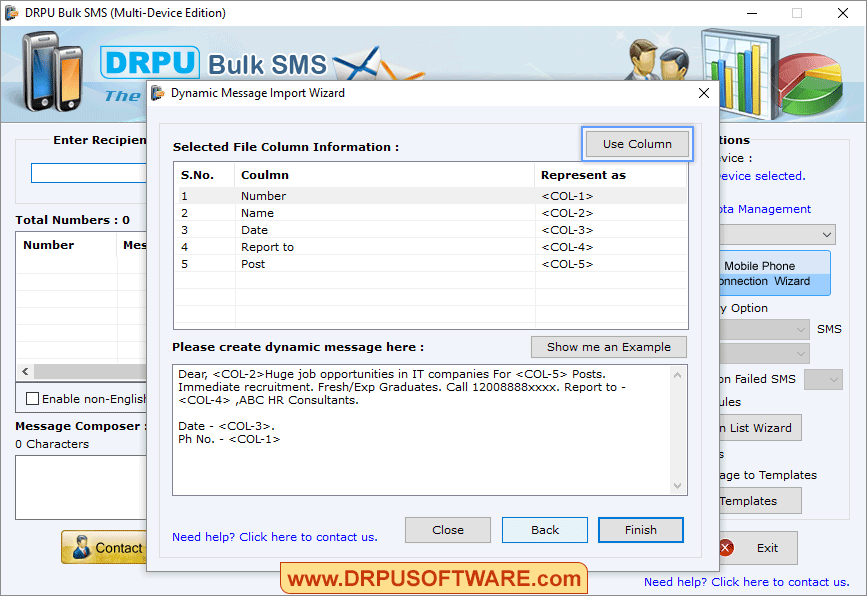The image size is (867, 596).
Task: Click the <COL-4> represent-as cell
Action: (567, 247)
